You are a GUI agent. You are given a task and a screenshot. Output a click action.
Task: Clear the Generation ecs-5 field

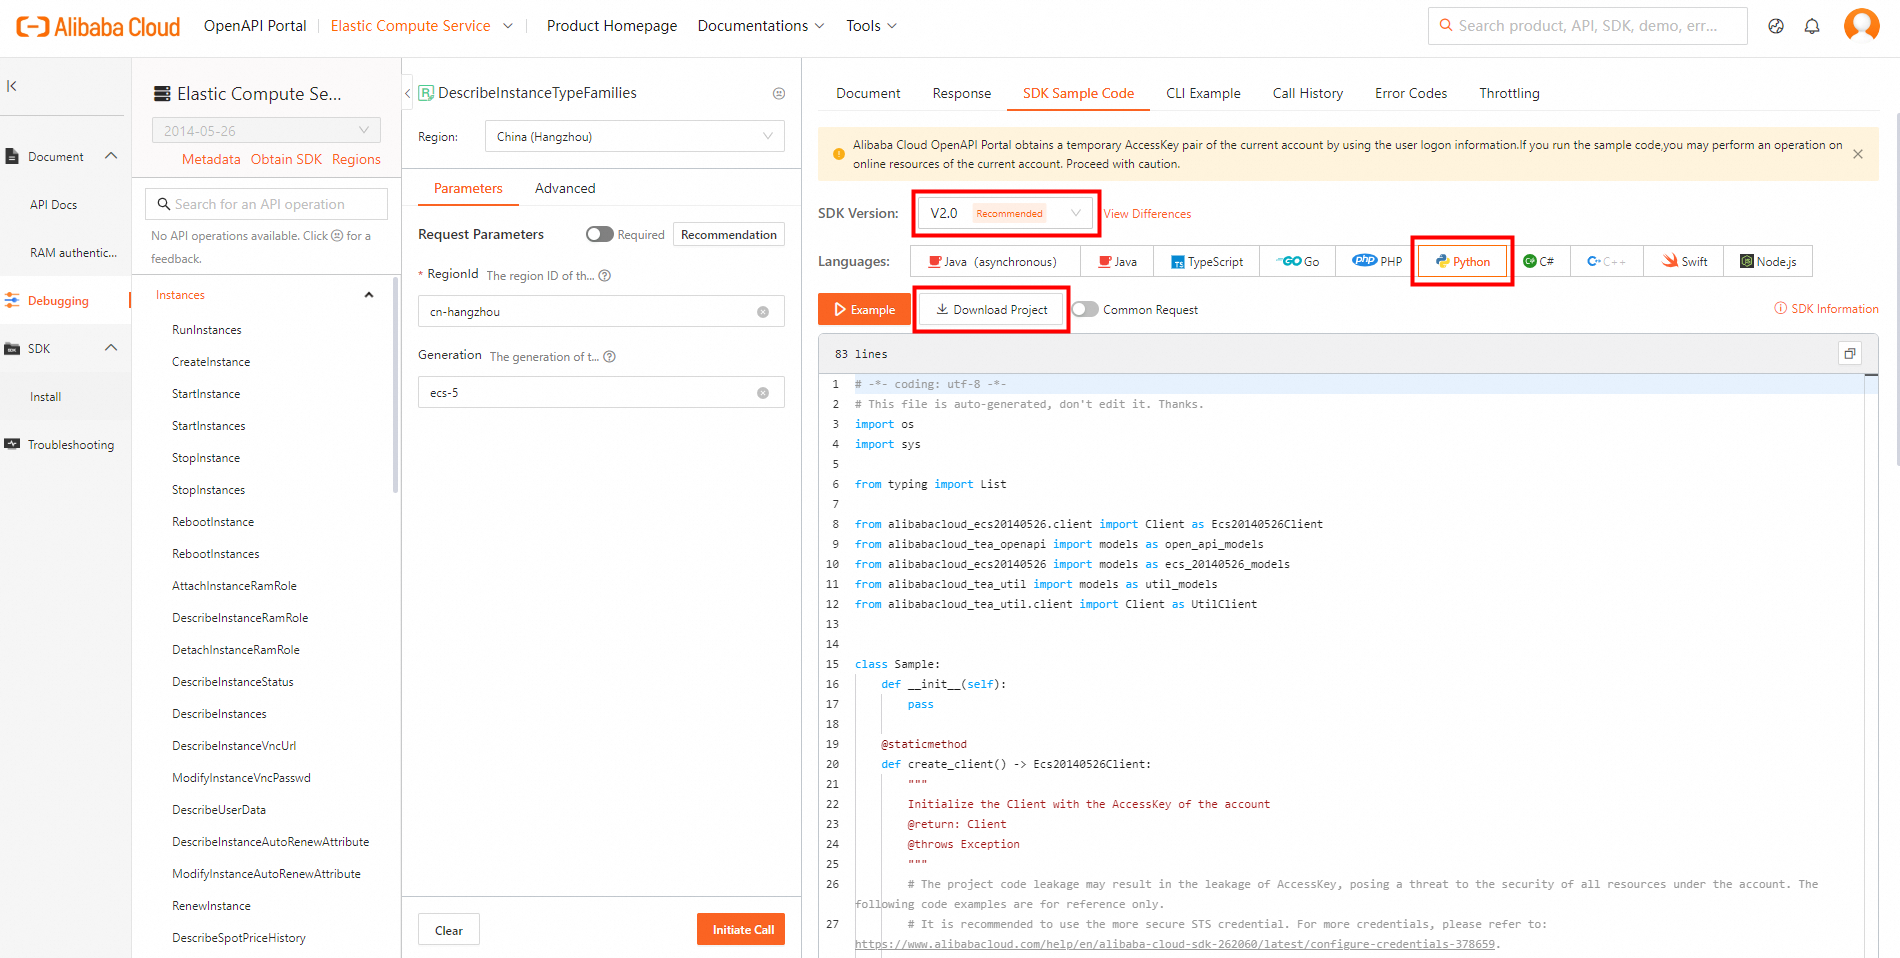point(763,393)
